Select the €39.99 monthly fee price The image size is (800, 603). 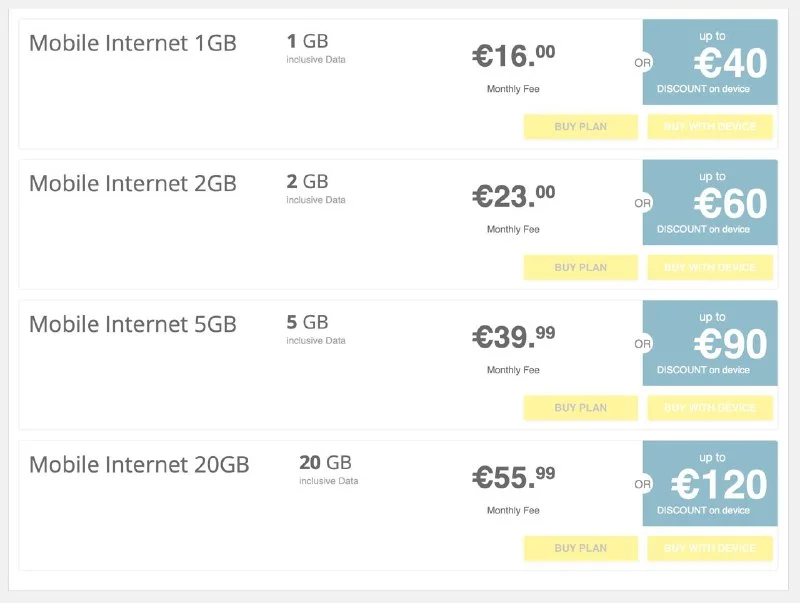[513, 338]
